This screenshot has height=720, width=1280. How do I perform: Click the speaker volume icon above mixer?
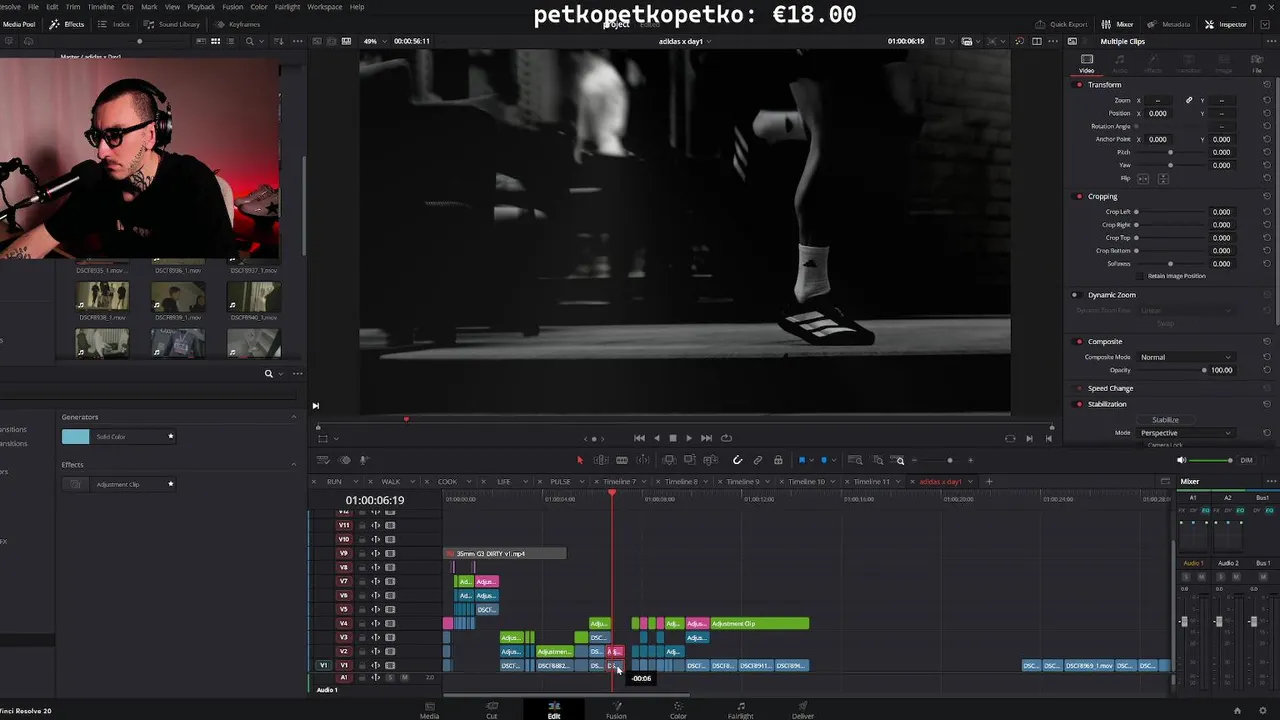click(x=1181, y=460)
